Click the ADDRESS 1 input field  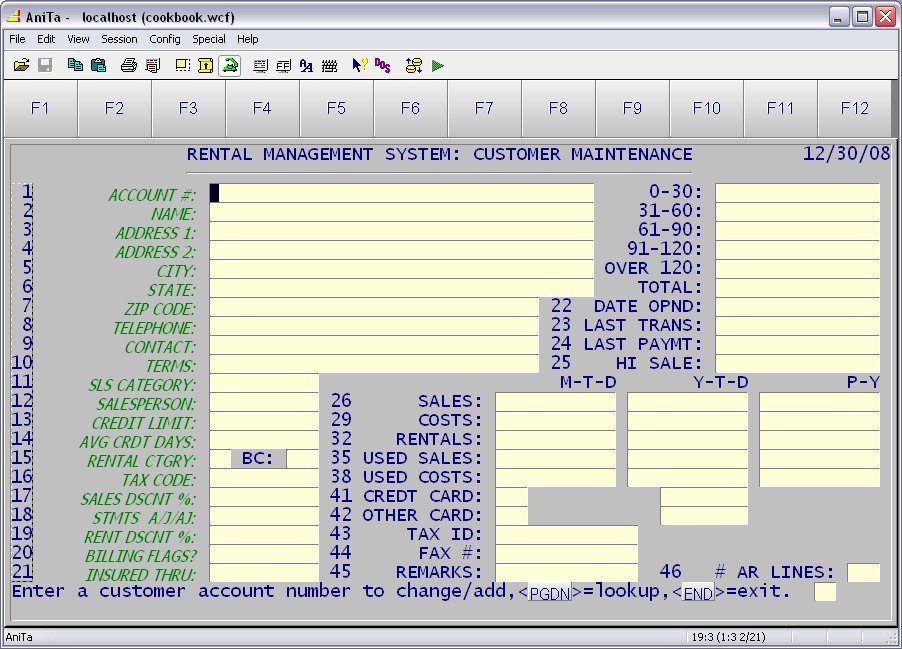pos(402,231)
